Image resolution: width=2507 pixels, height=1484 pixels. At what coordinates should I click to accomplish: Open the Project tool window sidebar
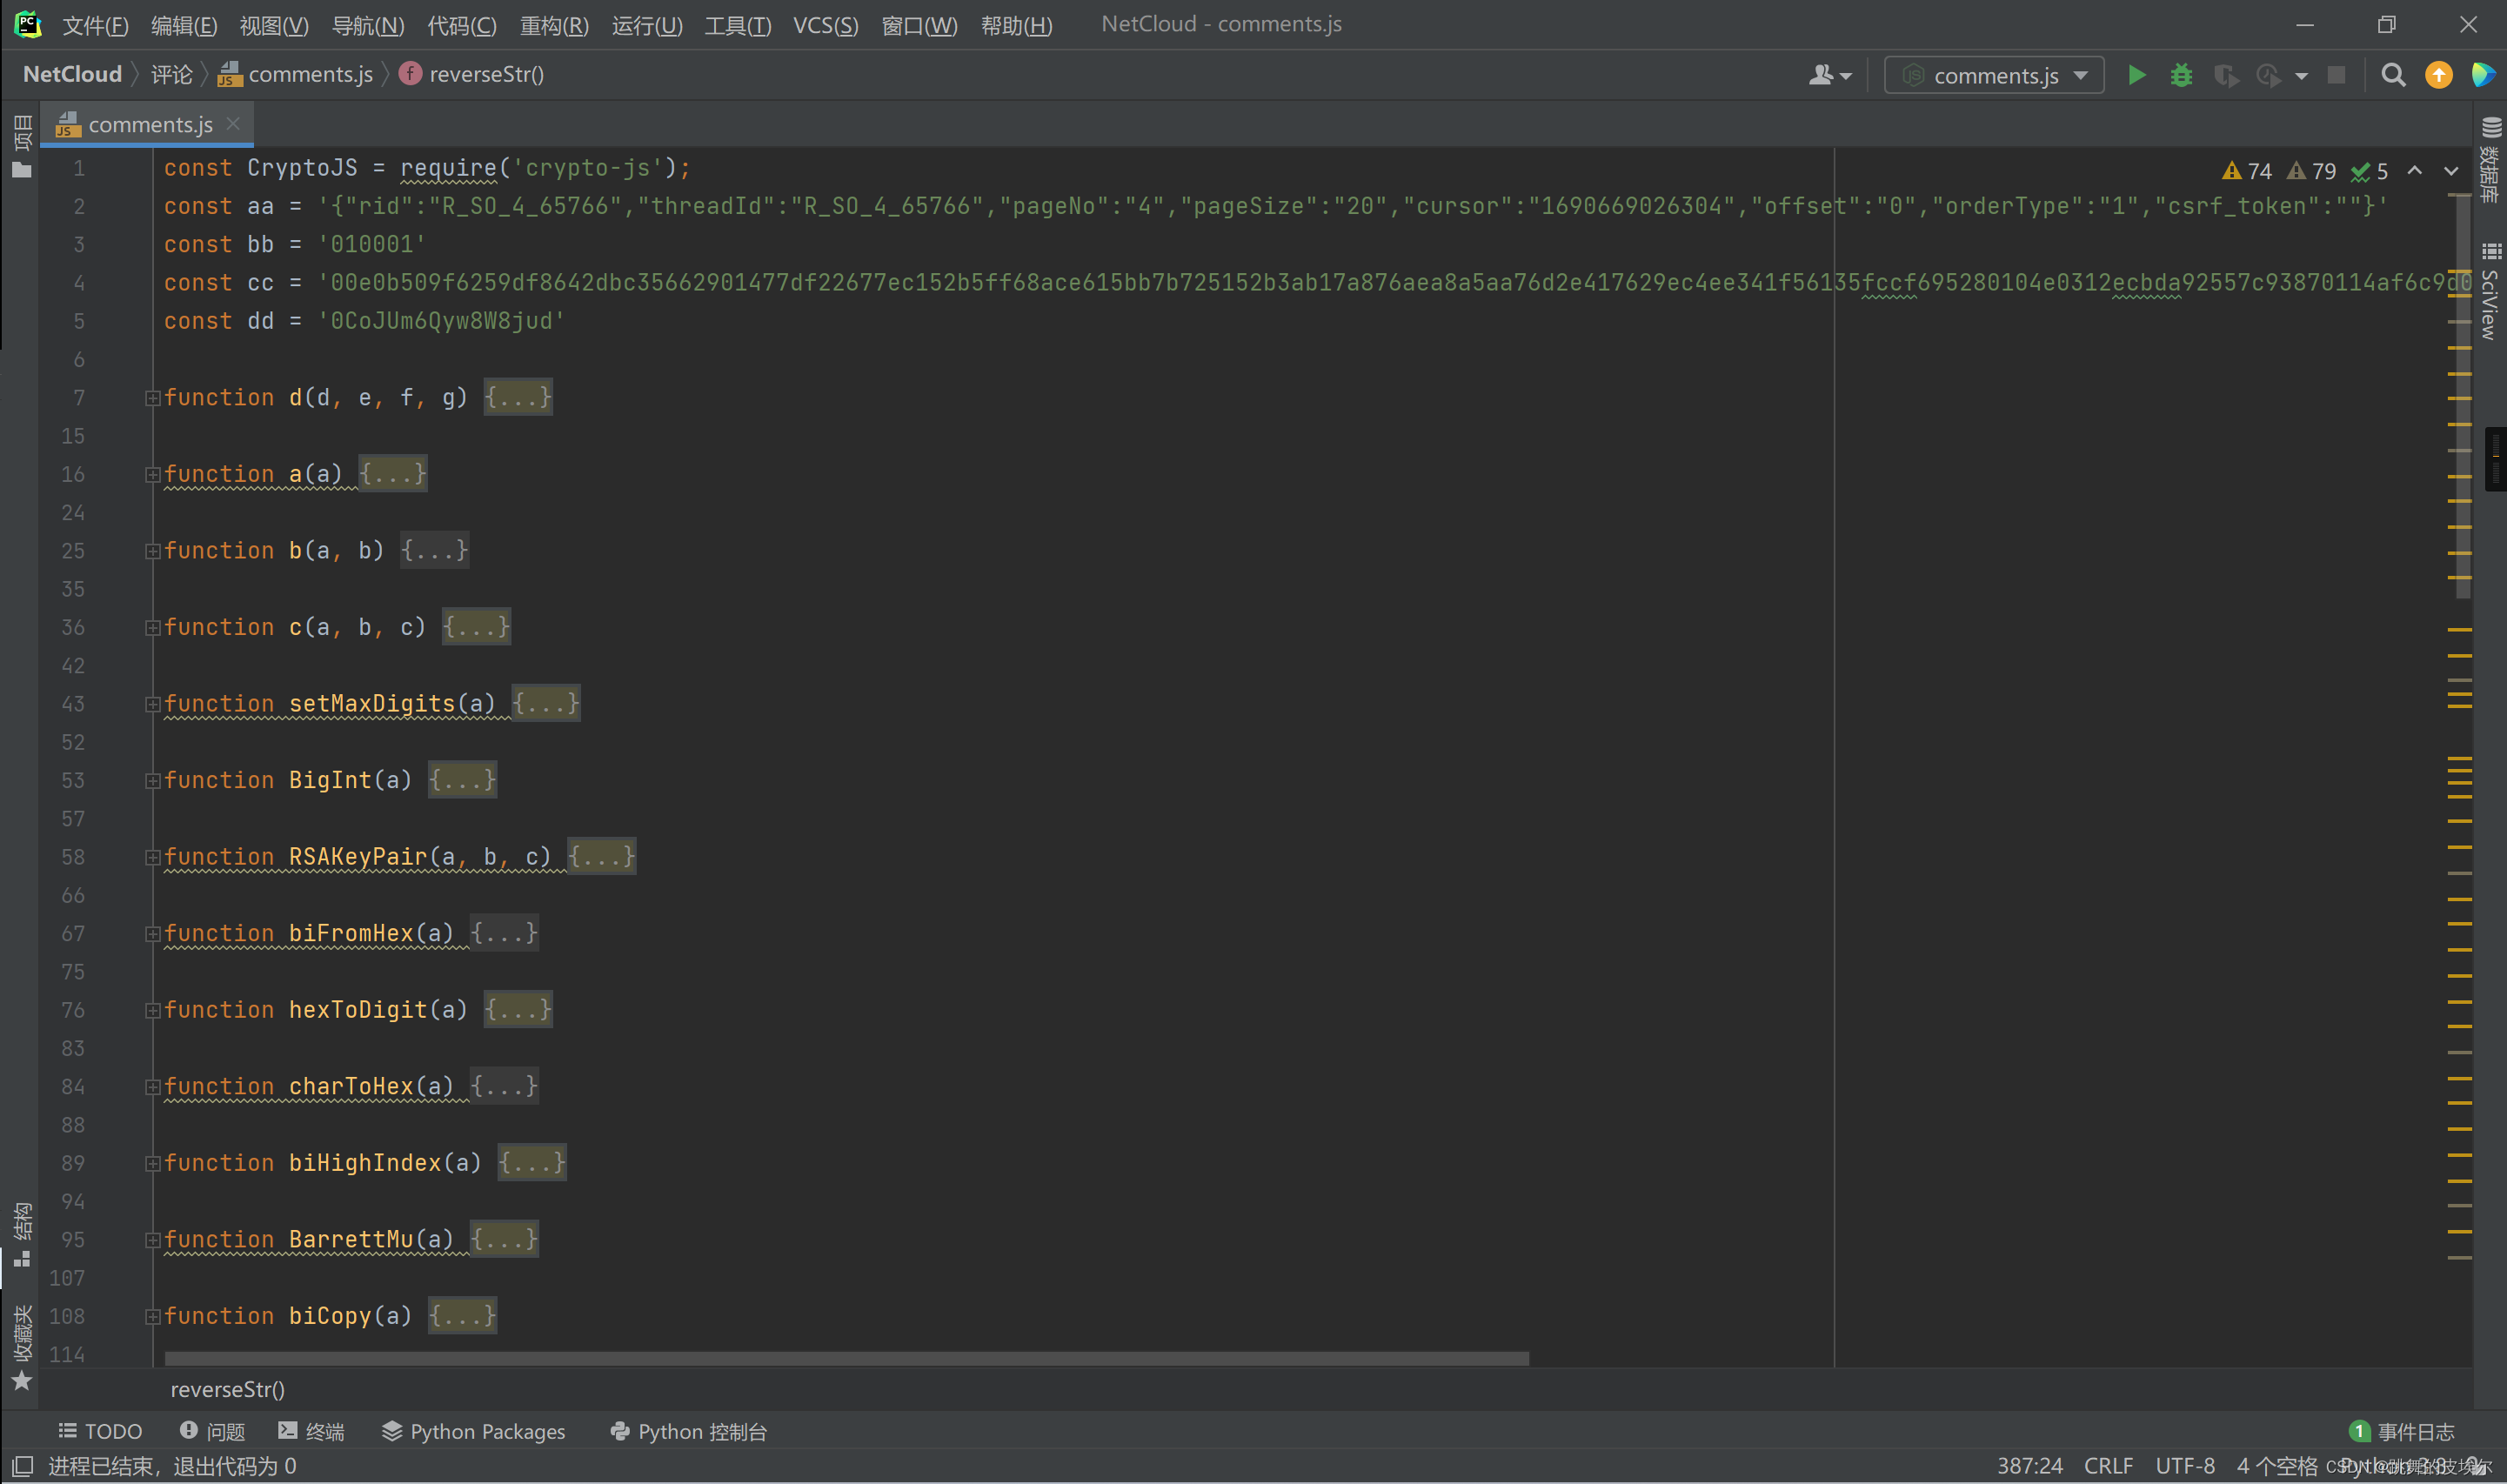pos(22,146)
